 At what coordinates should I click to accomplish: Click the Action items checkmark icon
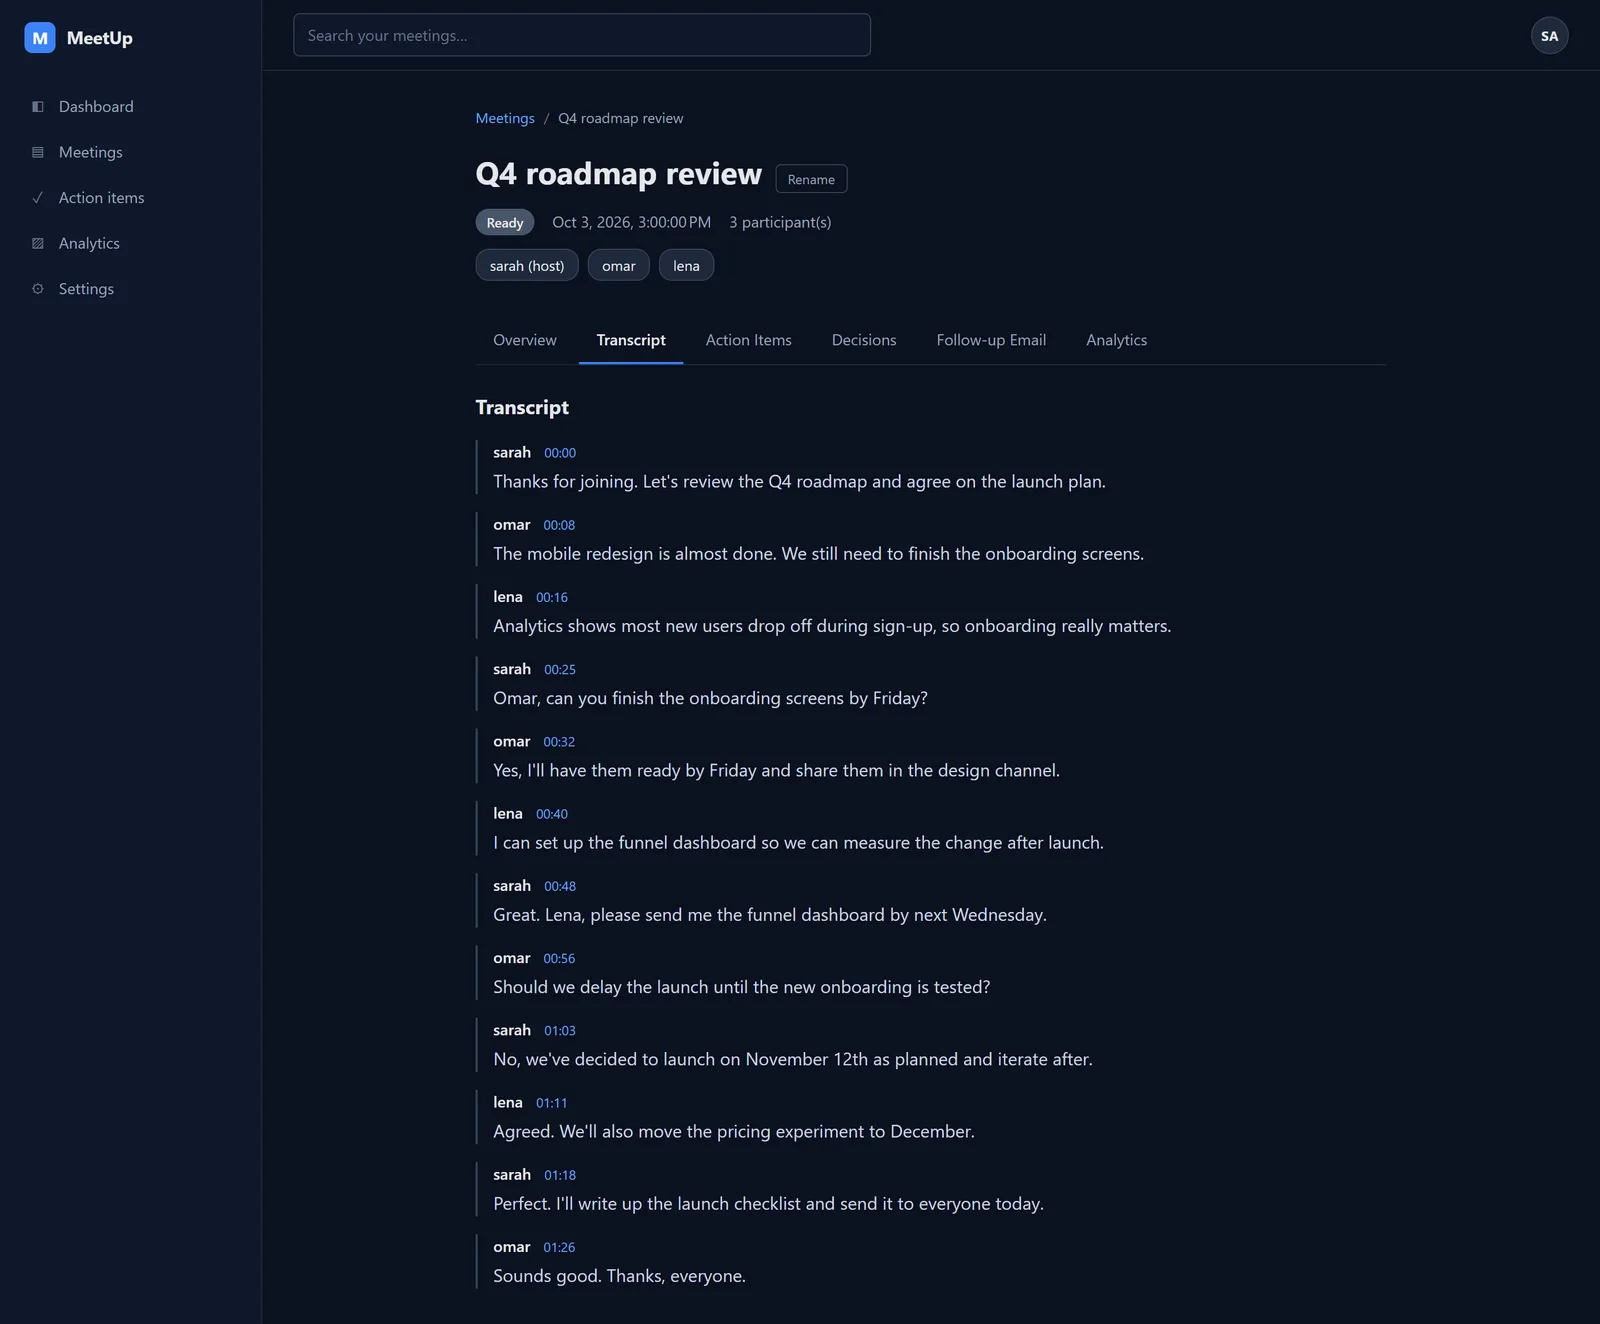click(38, 198)
